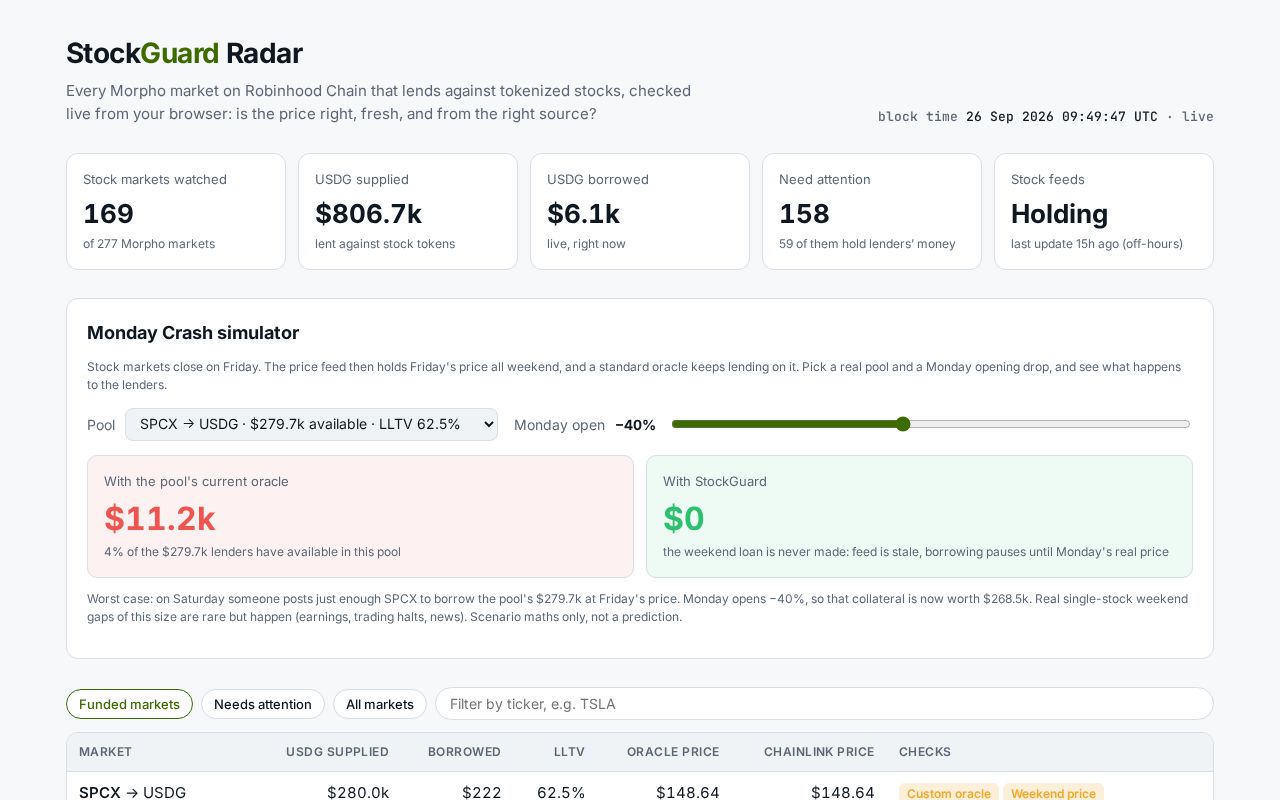Click the Weekend price check badge
This screenshot has height=800, width=1280.
pyautogui.click(x=1053, y=793)
